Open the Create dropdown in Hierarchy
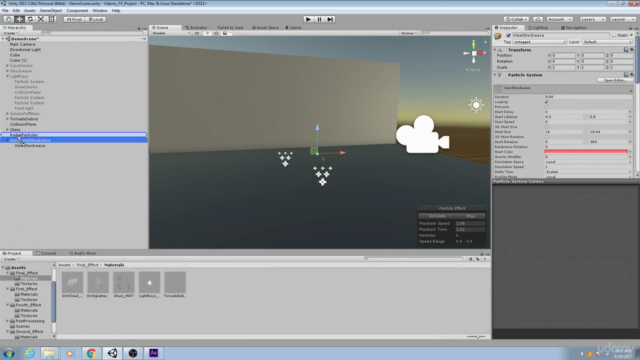The image size is (640, 360). 11,33
